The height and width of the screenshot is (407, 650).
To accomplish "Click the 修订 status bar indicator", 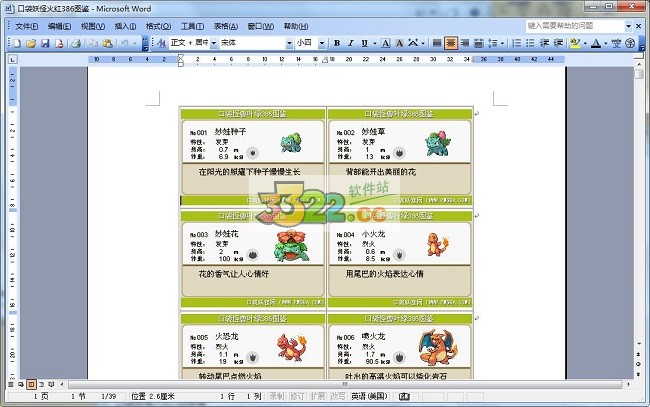I will pyautogui.click(x=297, y=397).
